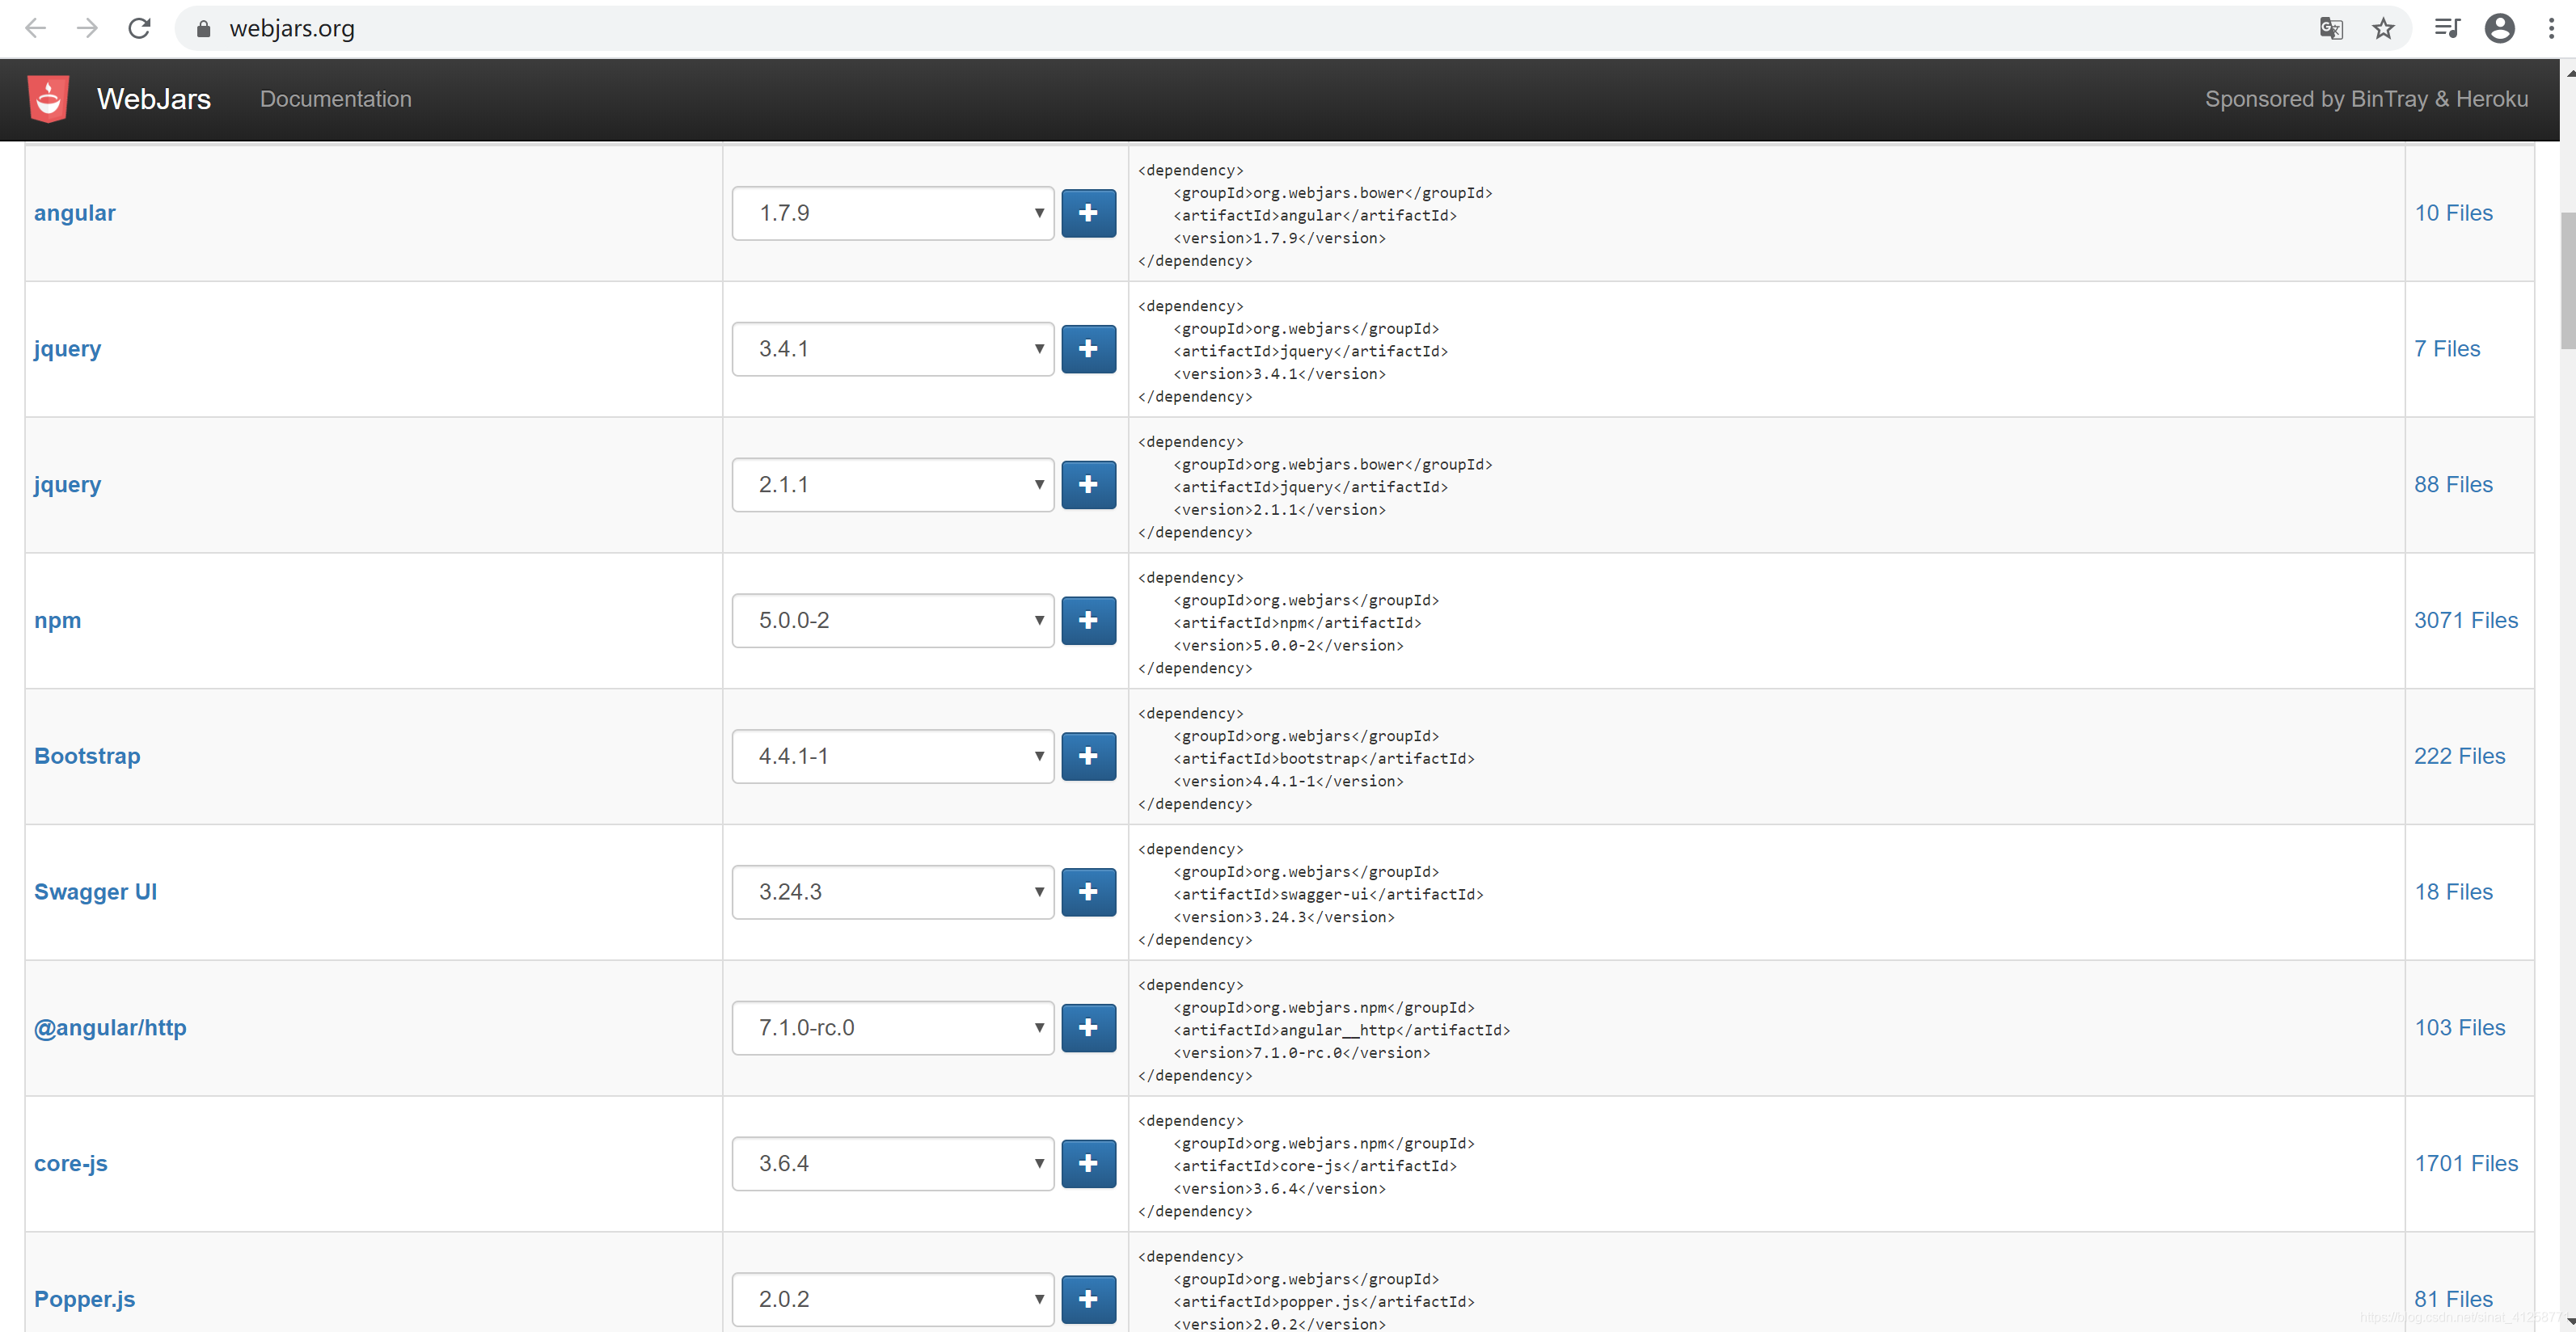Expand the jquery 3.4.1 version dropdown

892,349
